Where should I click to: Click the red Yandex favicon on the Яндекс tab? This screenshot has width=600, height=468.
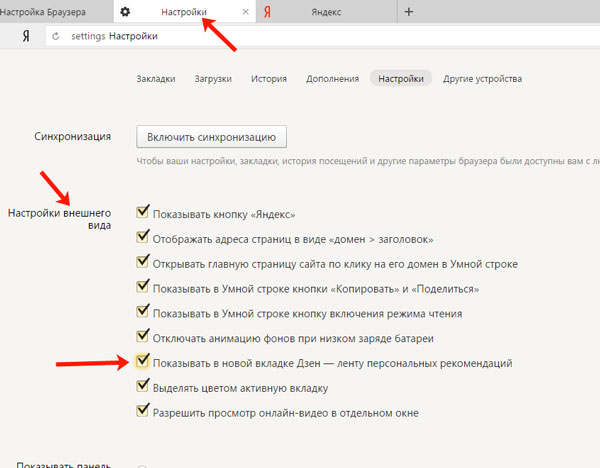click(x=268, y=12)
